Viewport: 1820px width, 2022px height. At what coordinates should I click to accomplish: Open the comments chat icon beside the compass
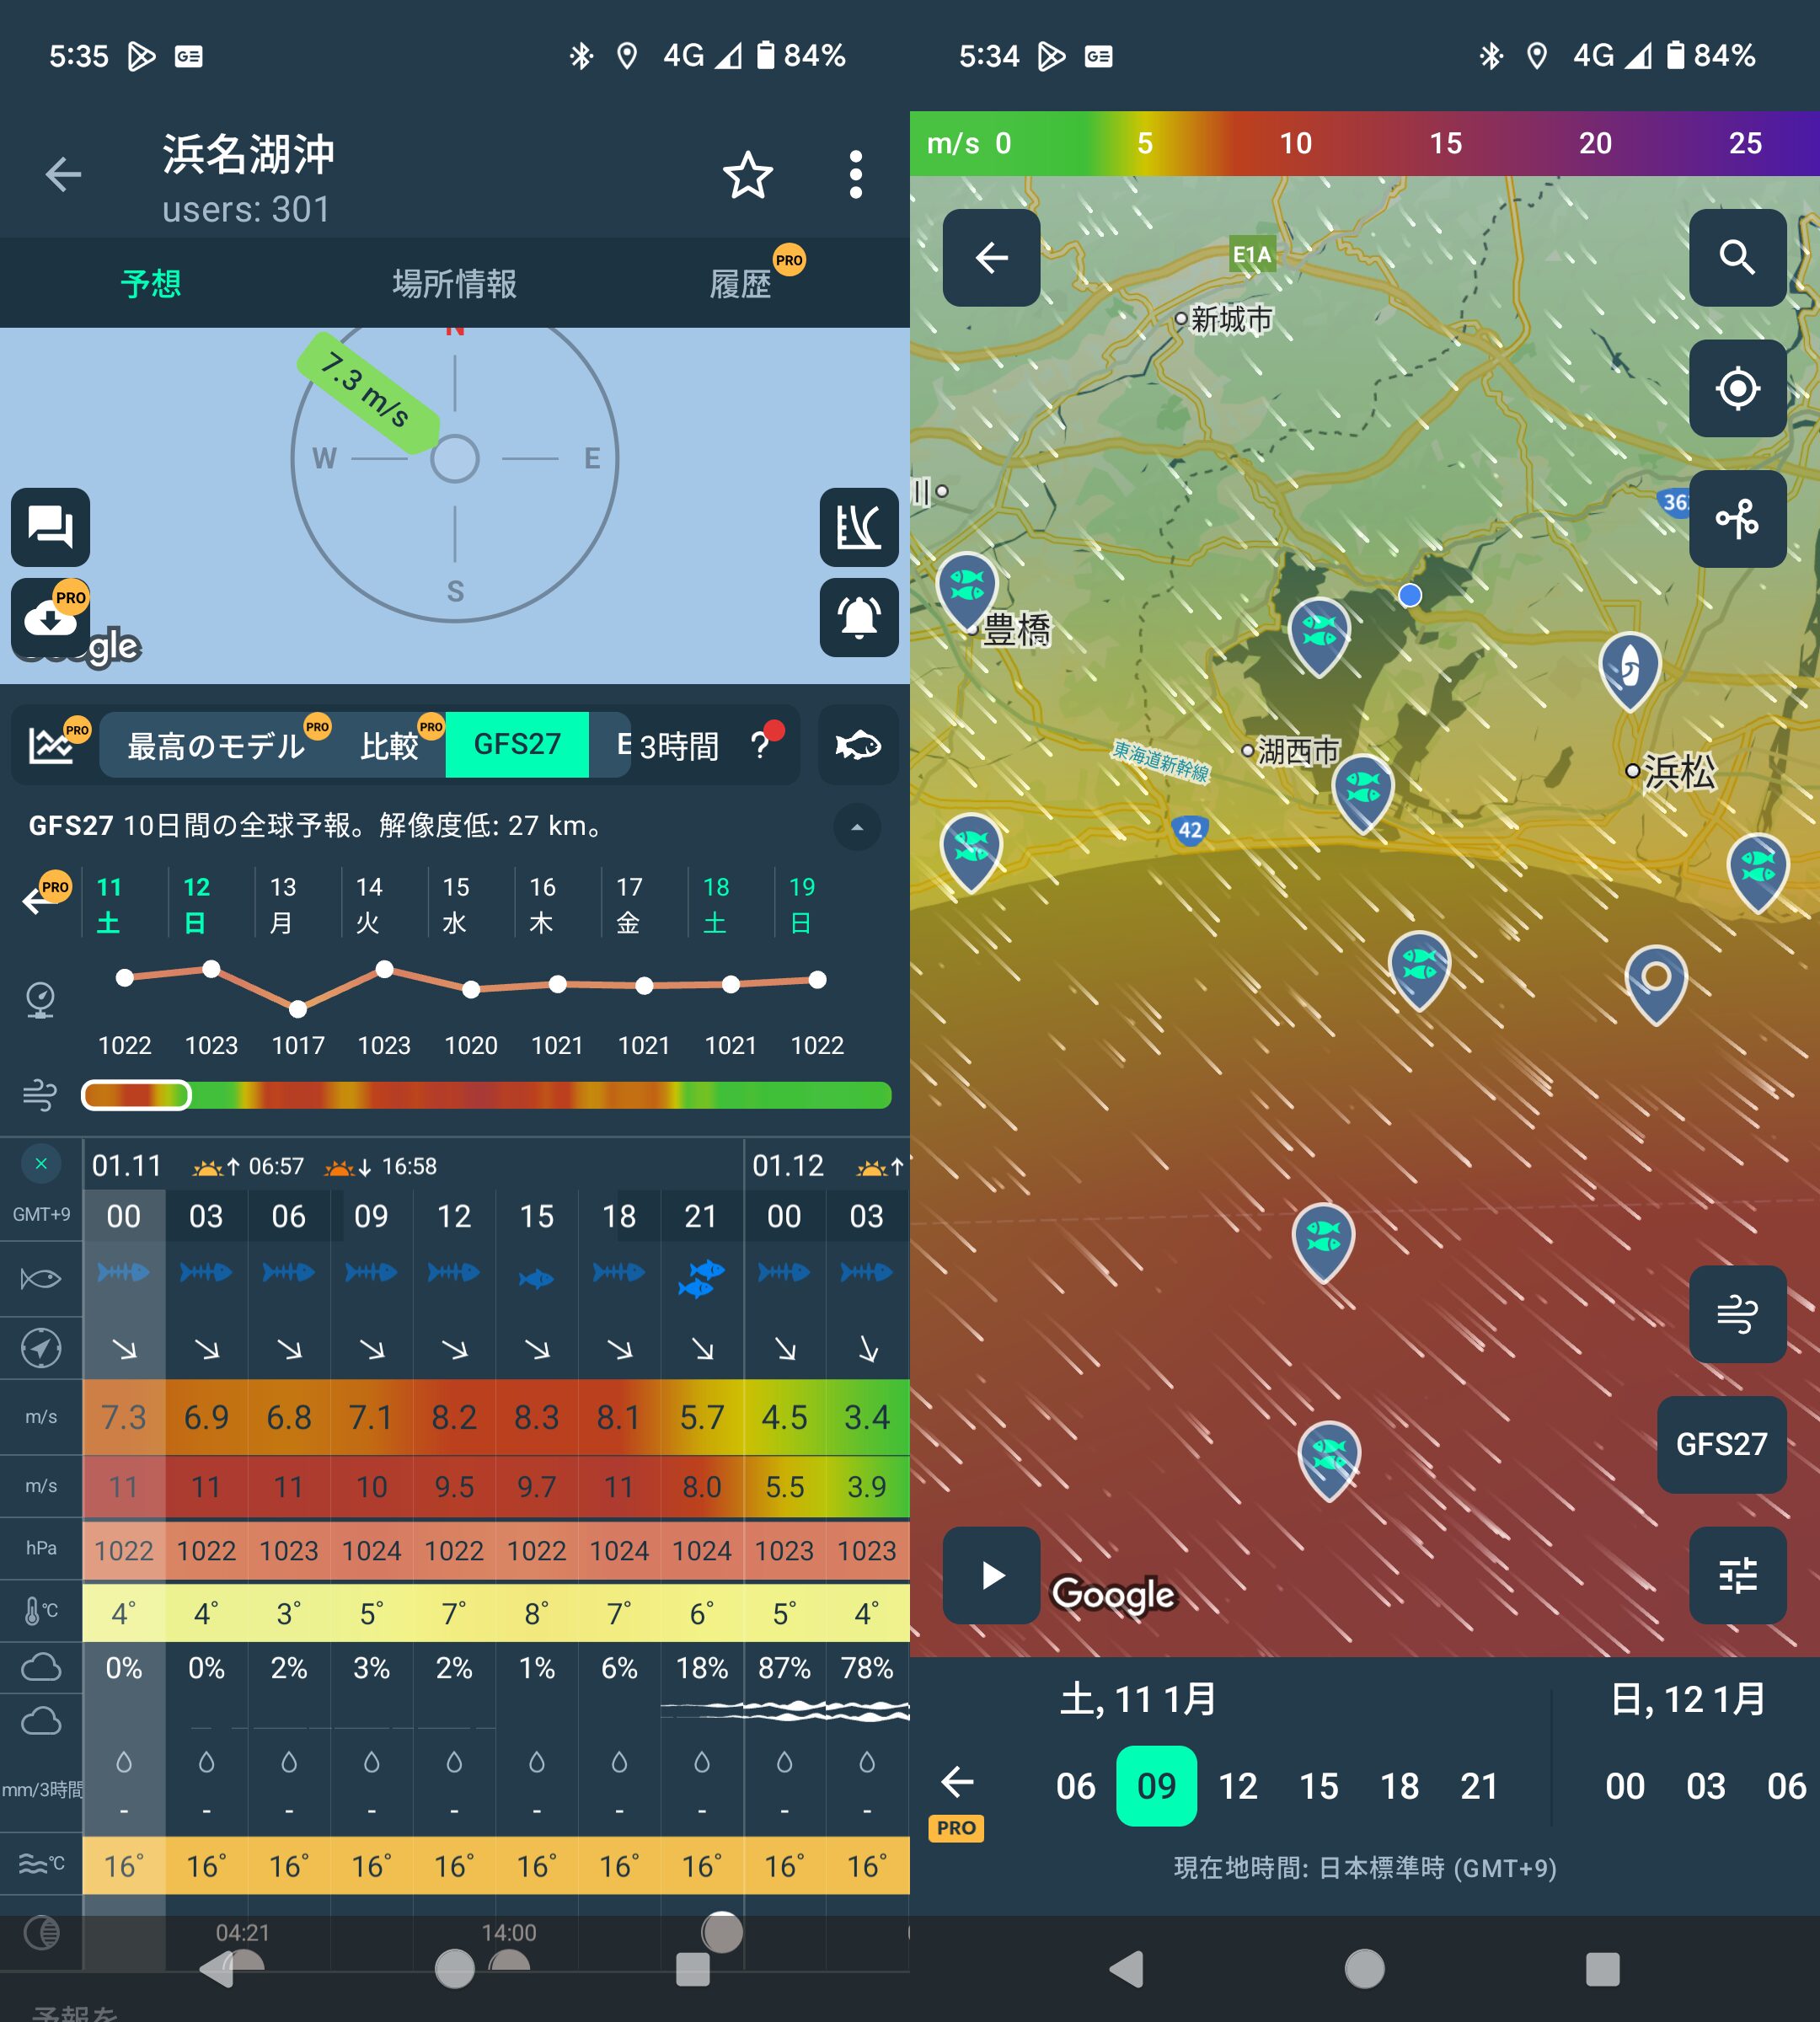click(50, 528)
